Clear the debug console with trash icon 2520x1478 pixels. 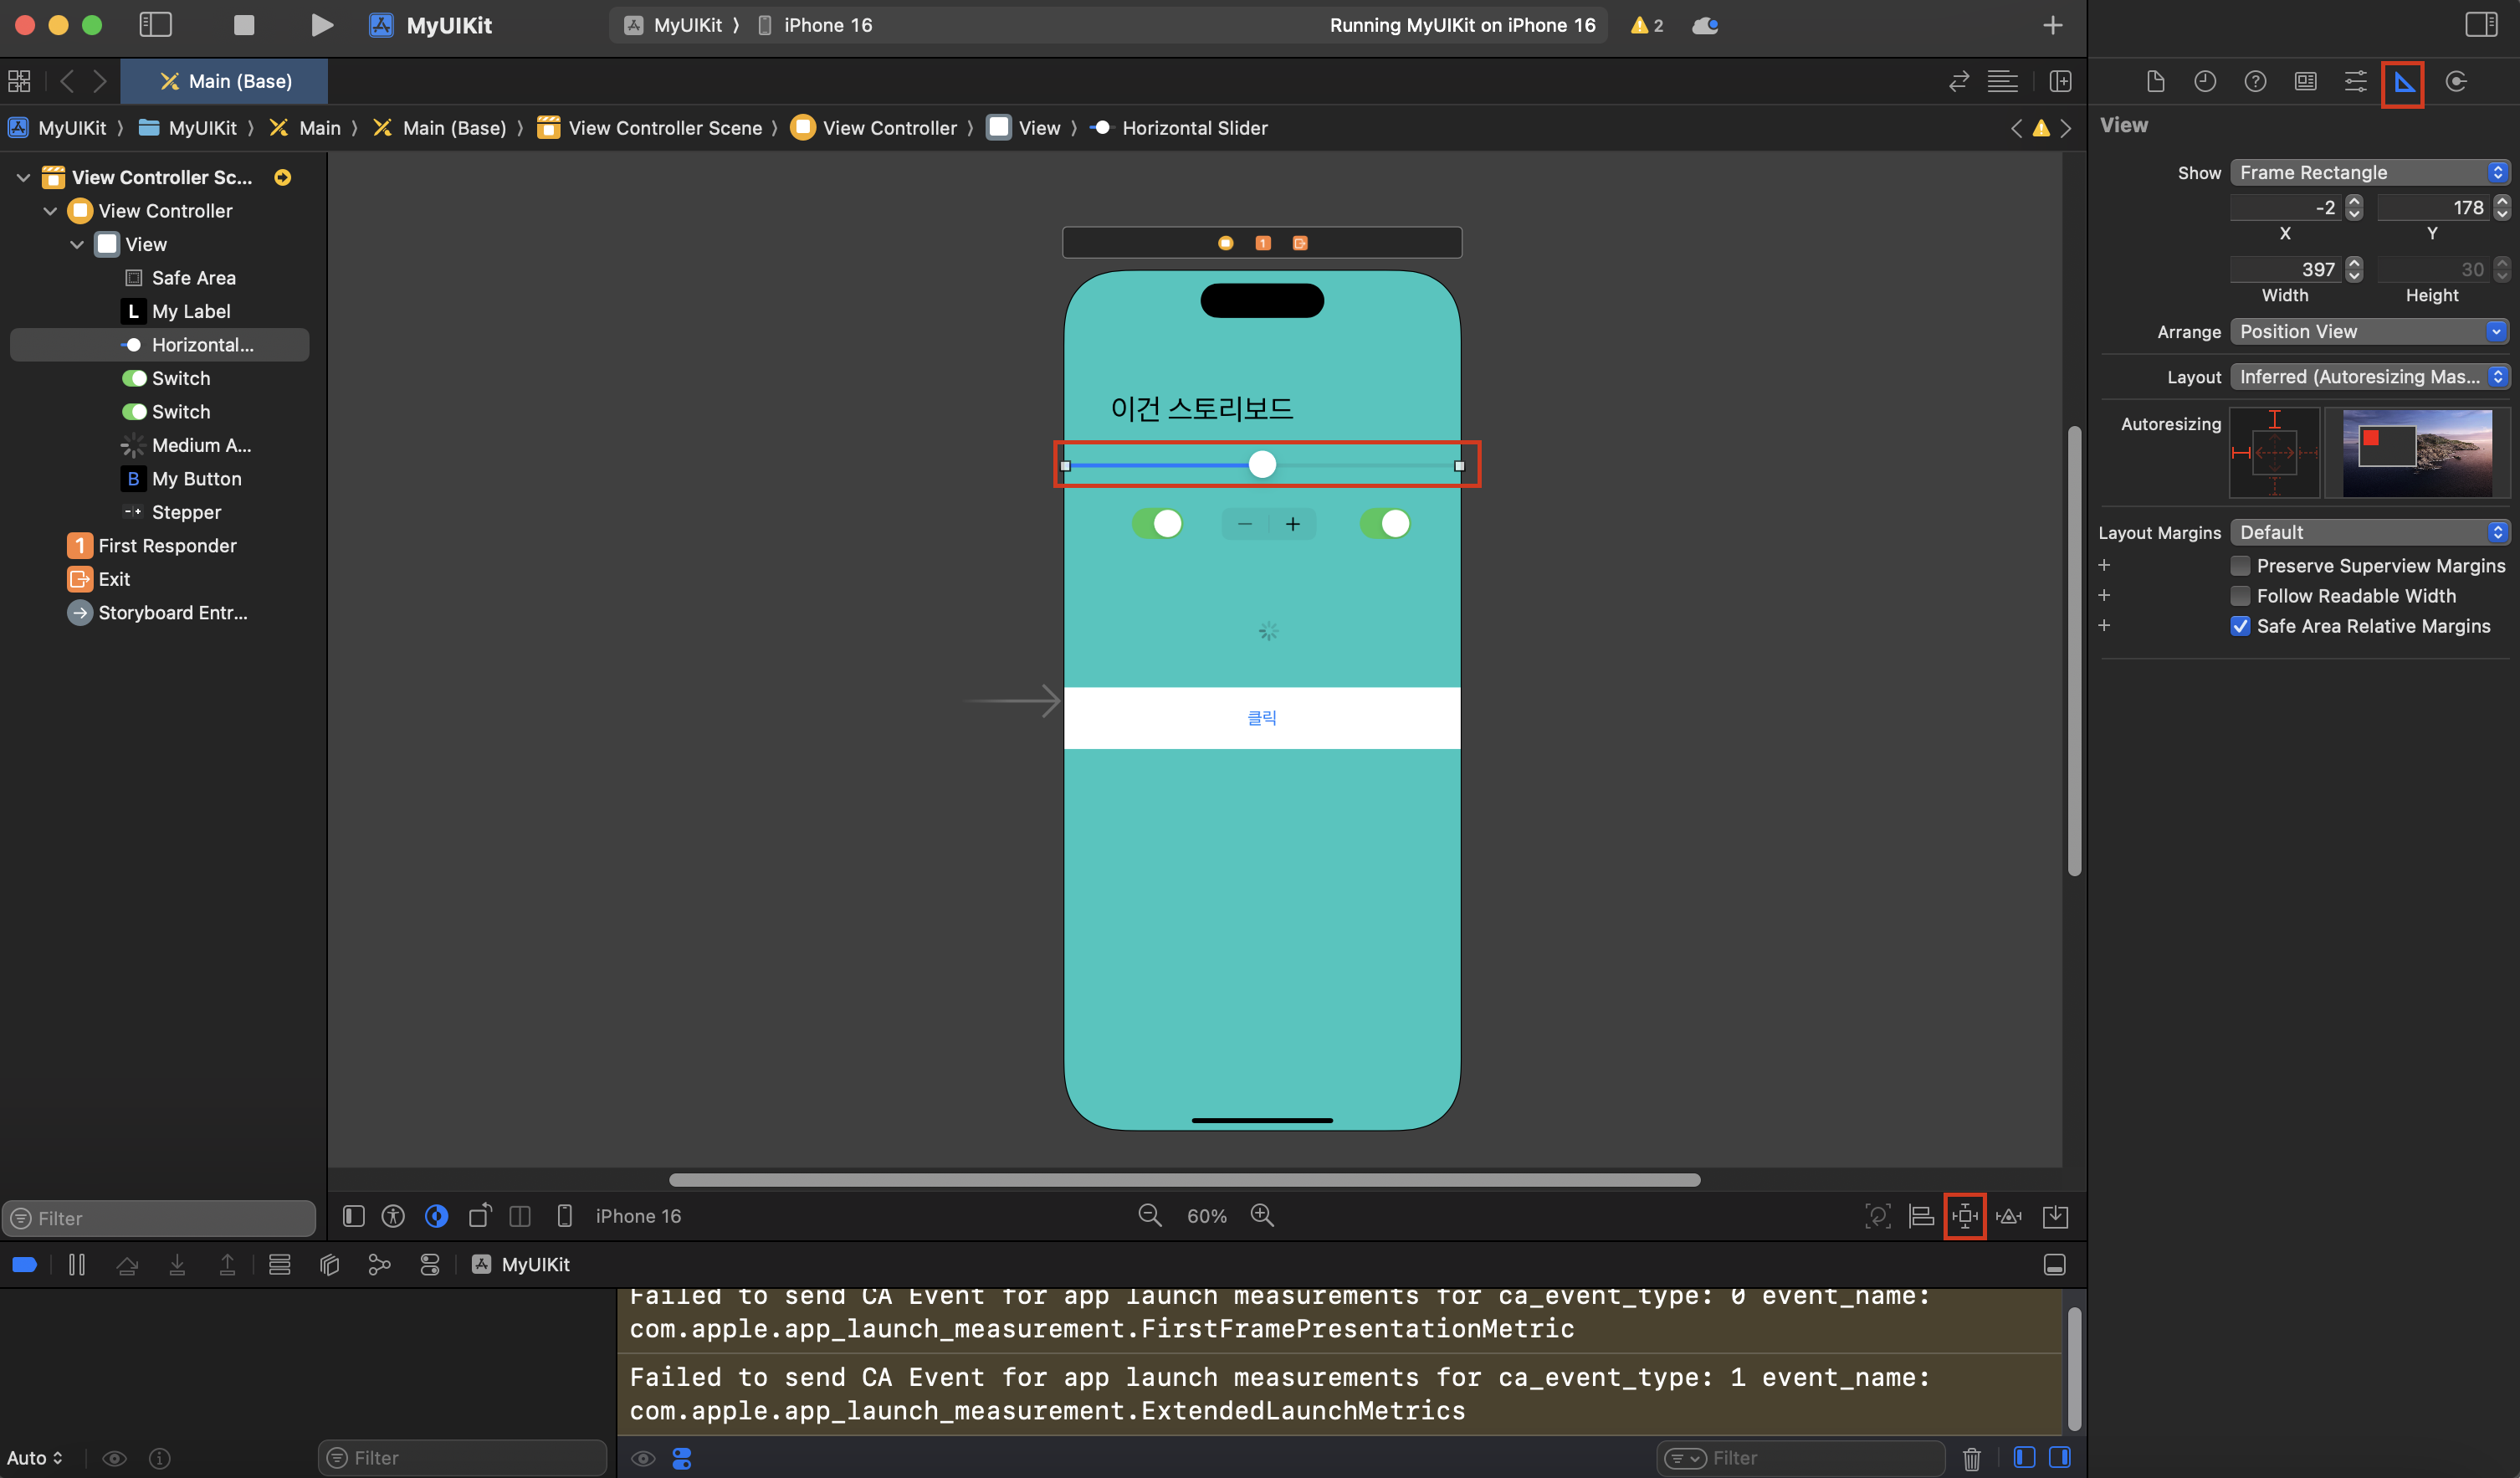tap(1971, 1458)
